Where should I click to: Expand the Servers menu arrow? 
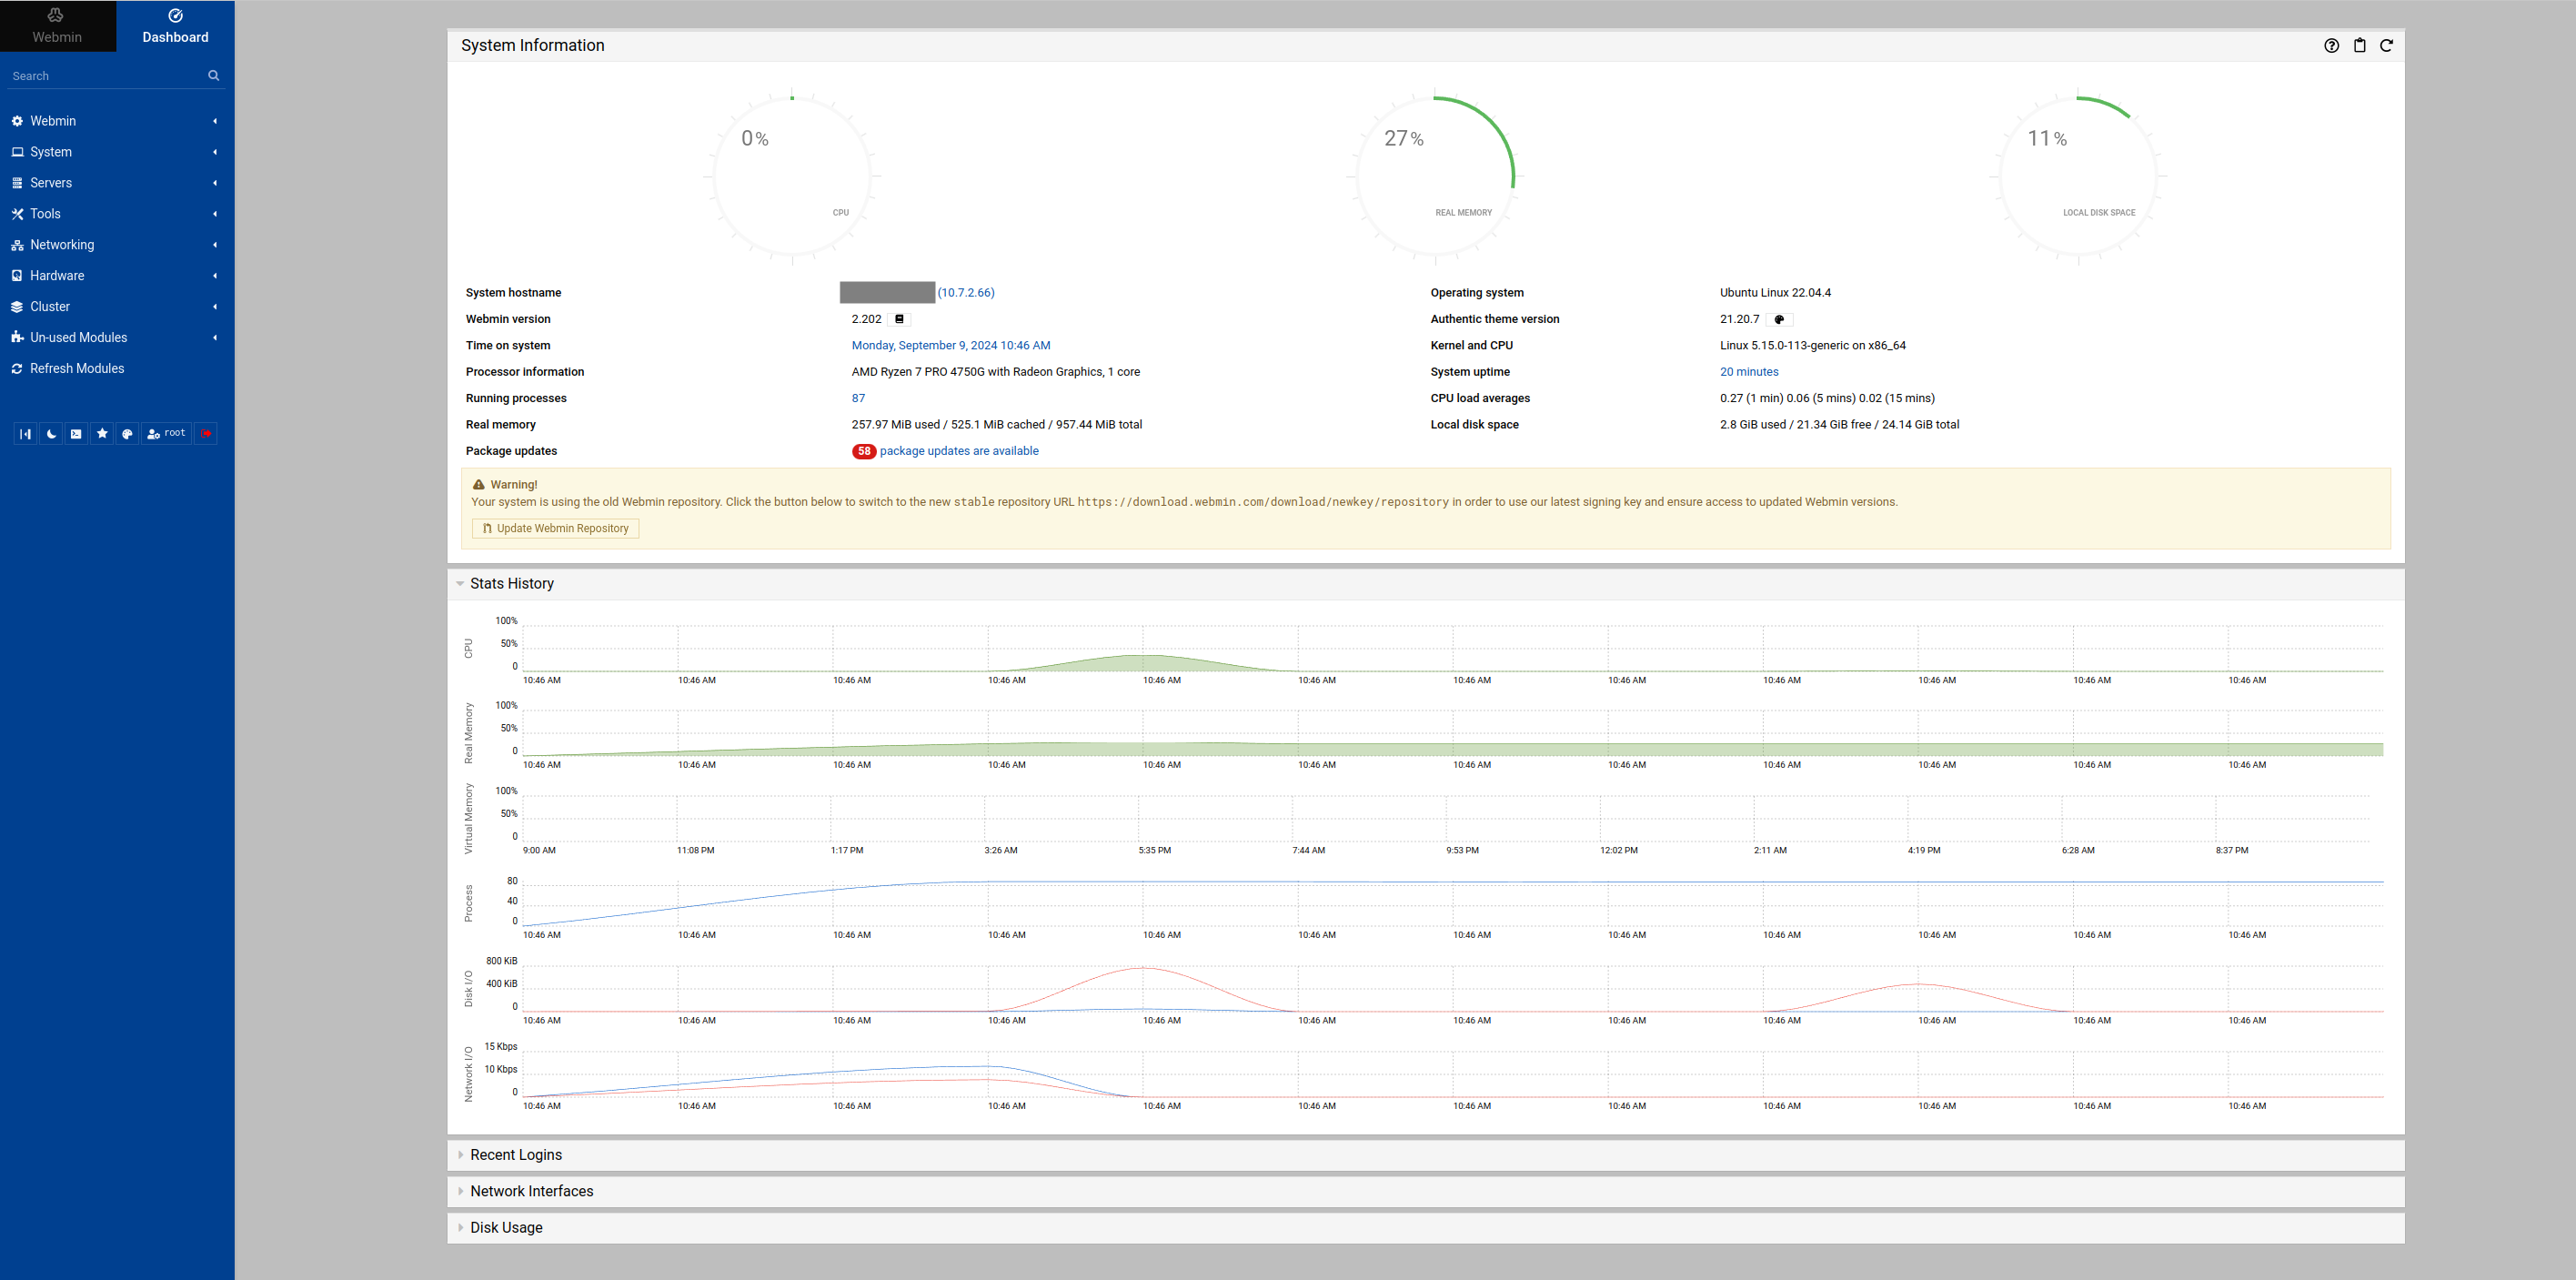[x=215, y=183]
